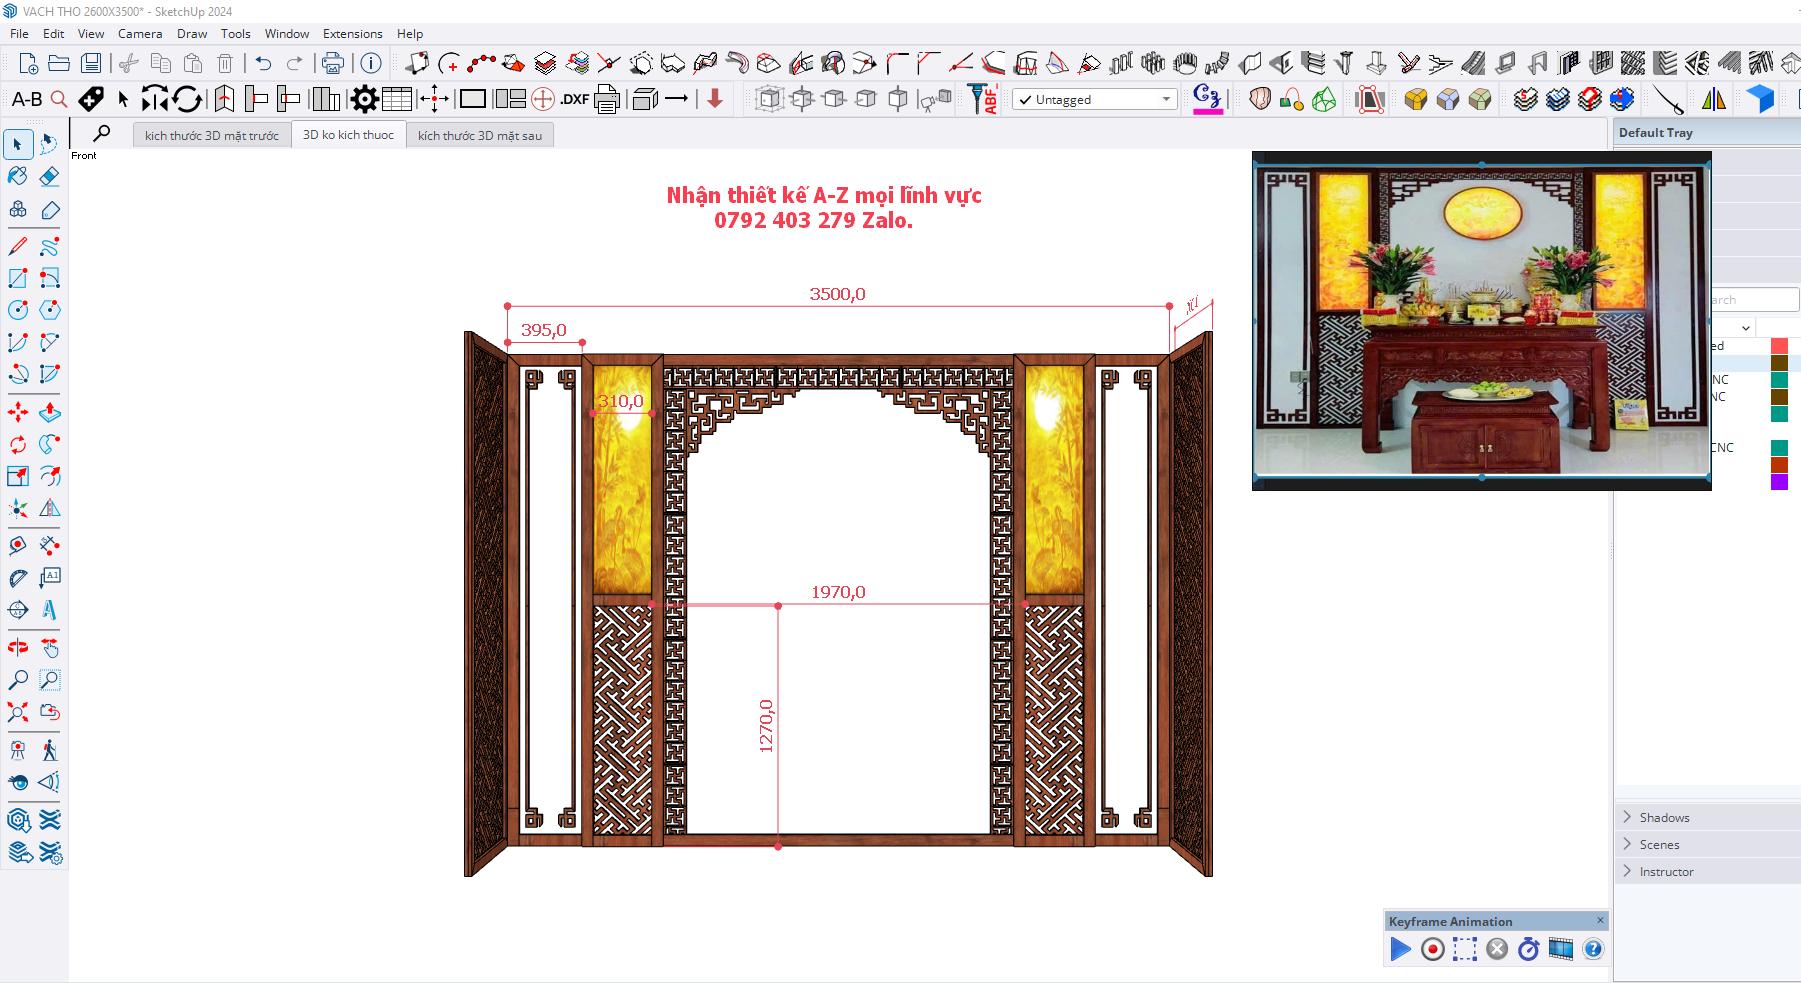The width and height of the screenshot is (1801, 983).
Task: Expand the Instructor panel
Action: point(1666,871)
